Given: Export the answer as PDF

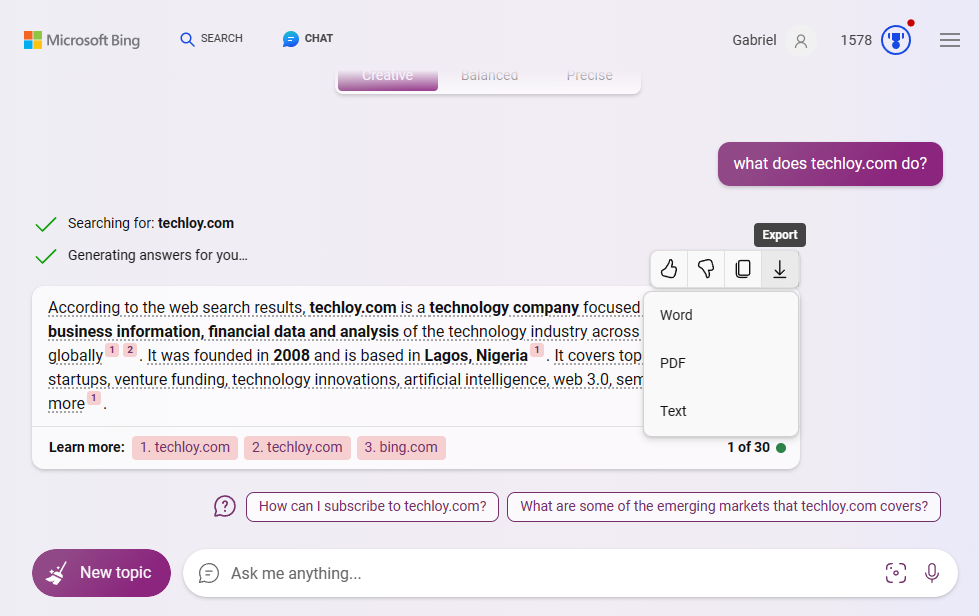Looking at the screenshot, I should click(721, 363).
